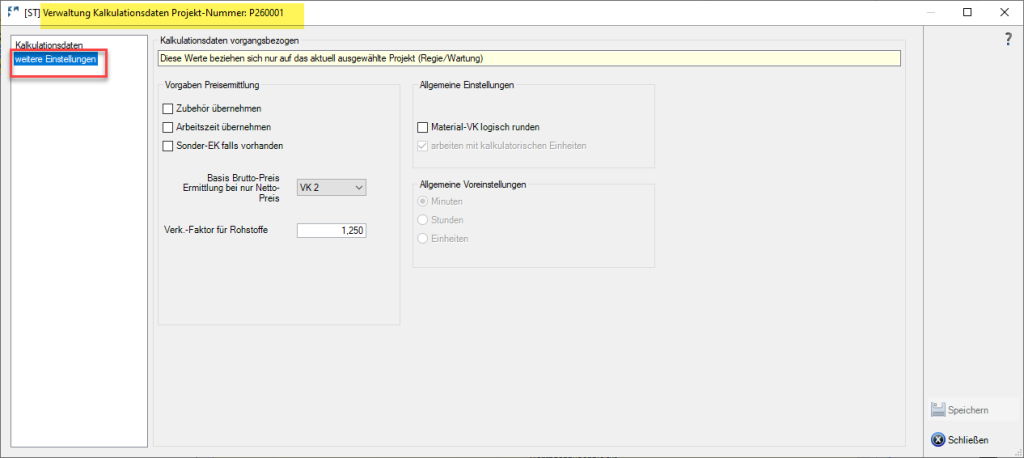Toggle arbeiten mit kalkulatorischen Einheiten checkbox

click(422, 146)
